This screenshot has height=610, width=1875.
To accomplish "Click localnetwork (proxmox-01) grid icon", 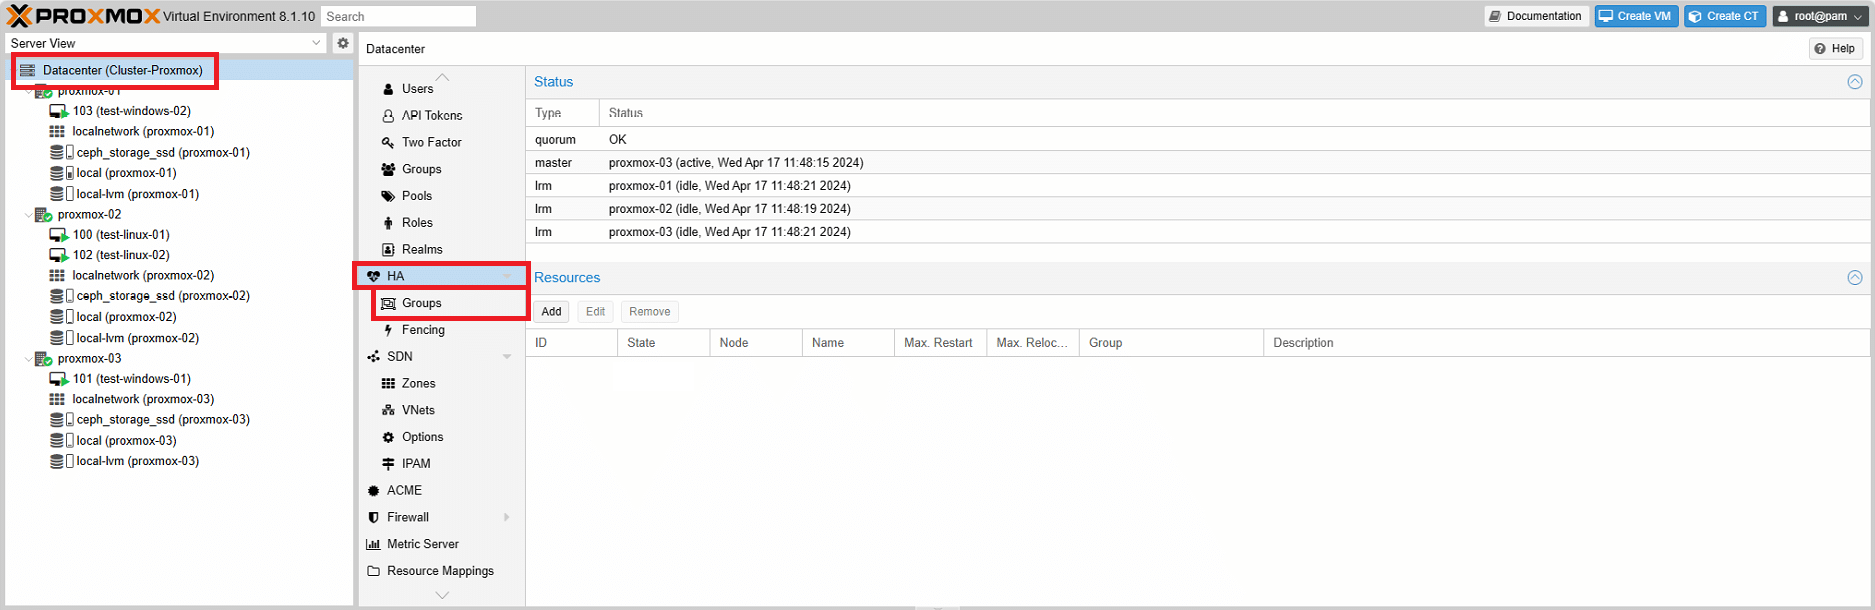I will click(57, 131).
